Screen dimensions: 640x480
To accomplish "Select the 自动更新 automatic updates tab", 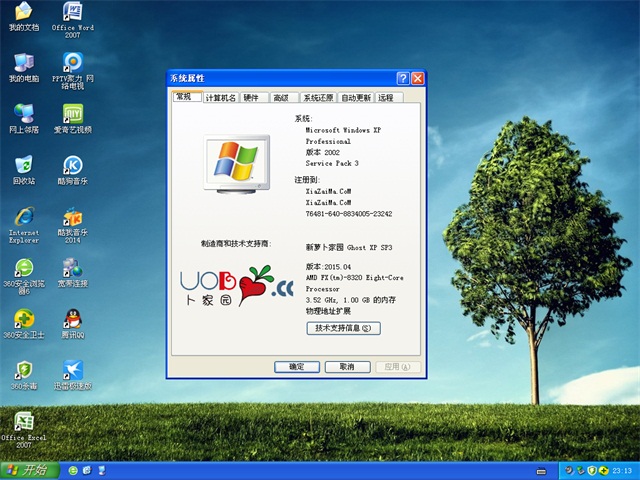I will pos(355,98).
